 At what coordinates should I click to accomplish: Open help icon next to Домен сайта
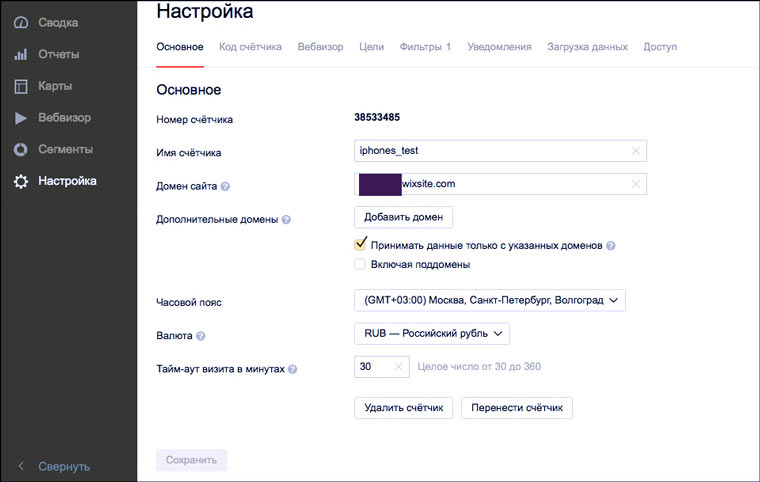click(225, 186)
